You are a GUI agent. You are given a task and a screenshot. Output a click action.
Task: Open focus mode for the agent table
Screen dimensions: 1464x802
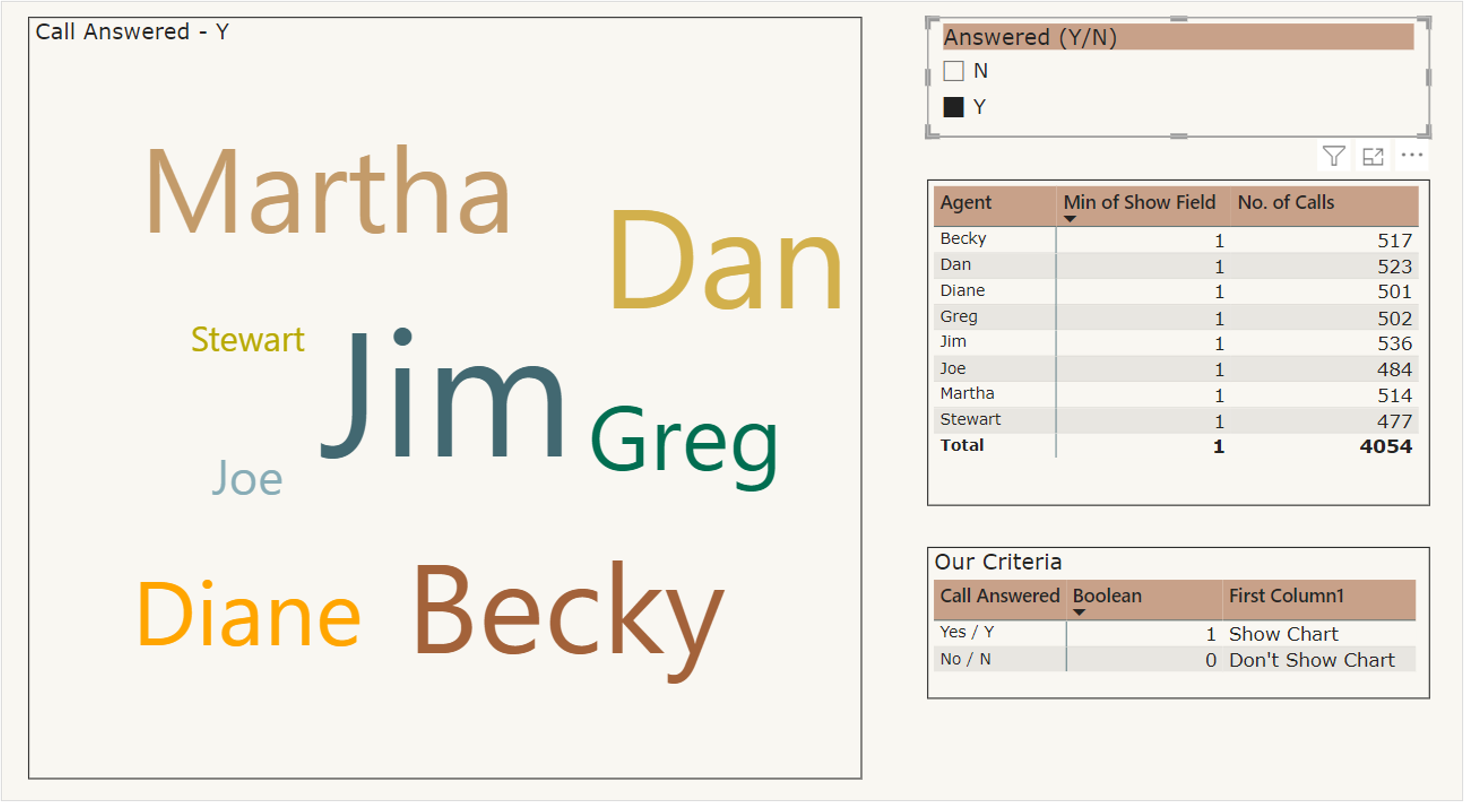tap(1373, 156)
